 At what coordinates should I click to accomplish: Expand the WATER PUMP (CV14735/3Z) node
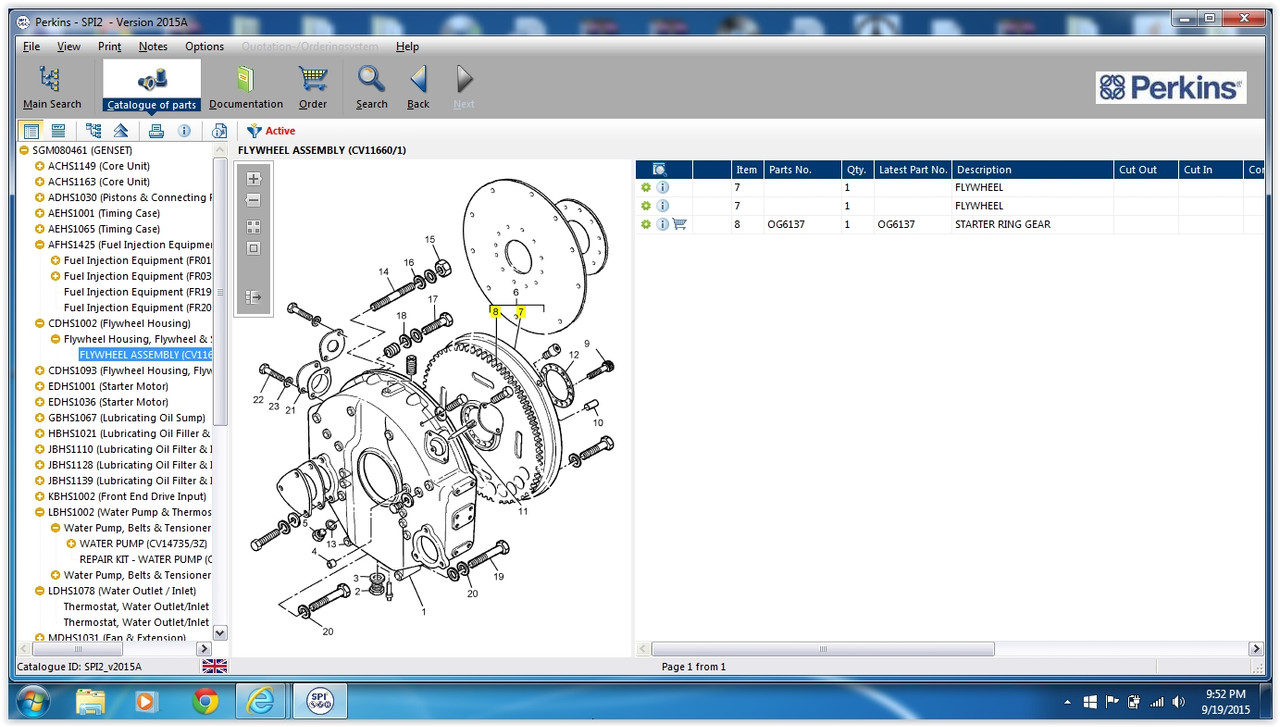pyautogui.click(x=71, y=544)
